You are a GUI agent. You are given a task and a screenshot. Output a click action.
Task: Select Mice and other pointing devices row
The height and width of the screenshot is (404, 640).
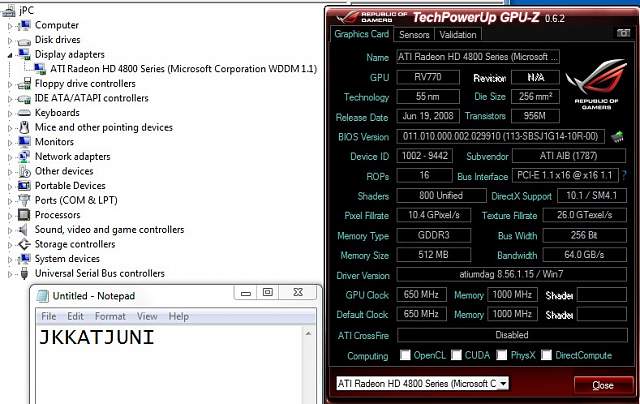pos(104,128)
